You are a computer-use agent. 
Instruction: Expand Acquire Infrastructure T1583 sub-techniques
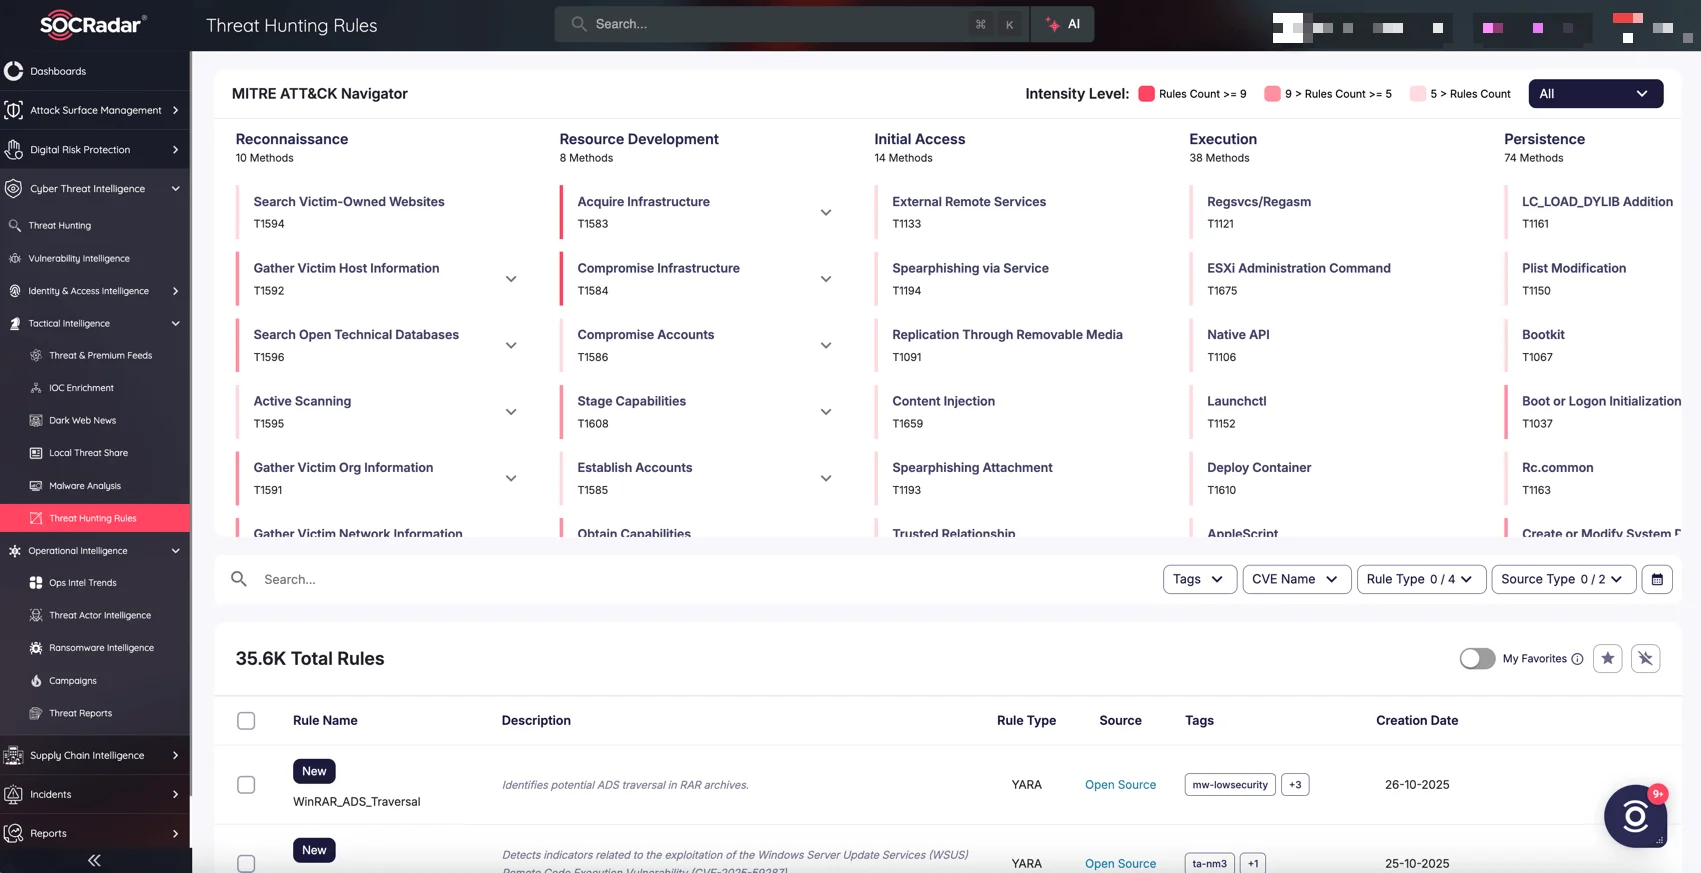coord(826,213)
